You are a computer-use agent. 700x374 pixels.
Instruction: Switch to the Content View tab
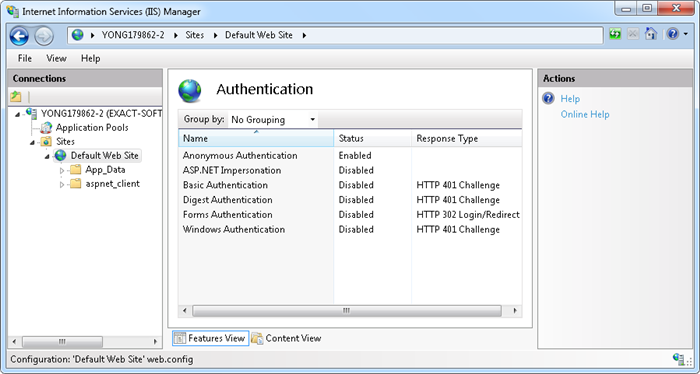pos(286,338)
